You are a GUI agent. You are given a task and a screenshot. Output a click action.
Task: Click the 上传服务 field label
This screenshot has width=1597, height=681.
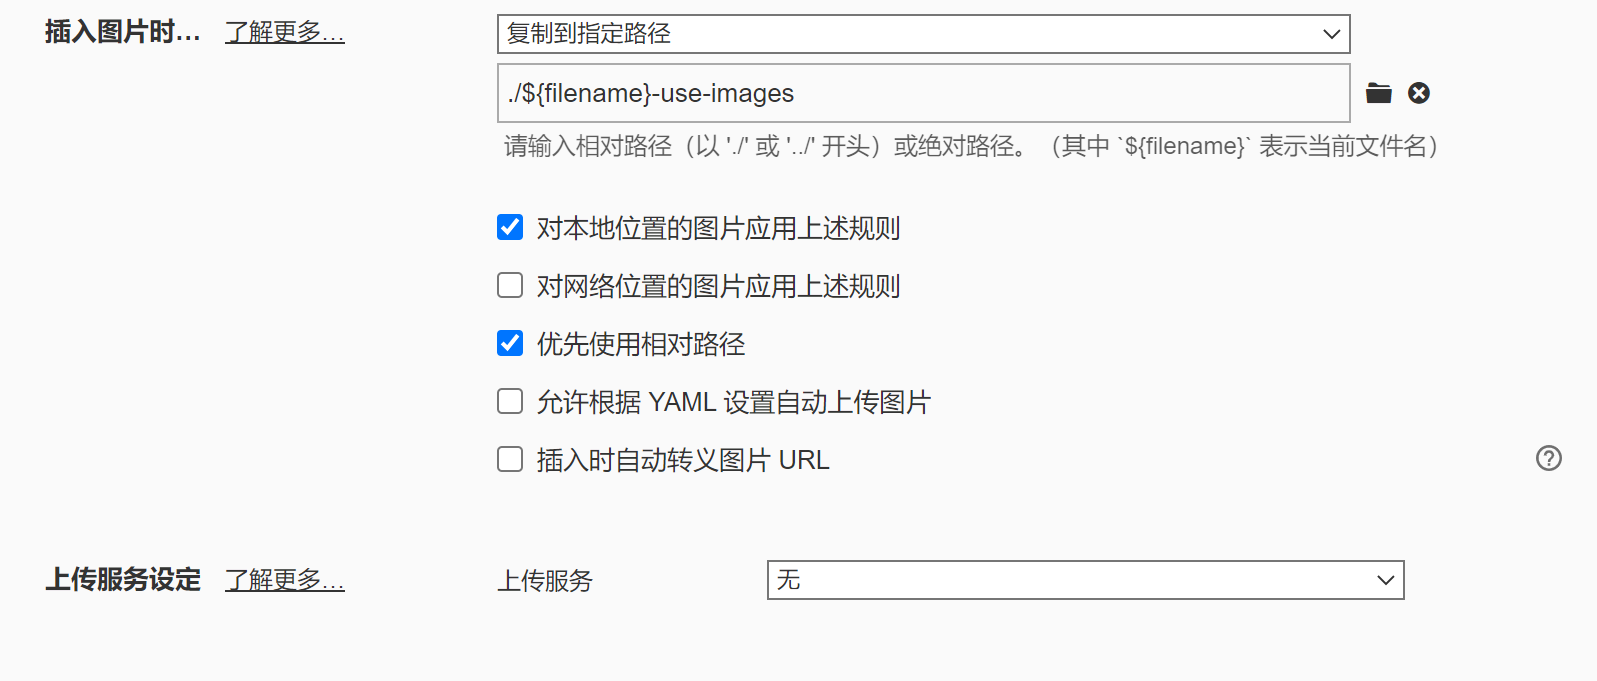[x=546, y=580]
